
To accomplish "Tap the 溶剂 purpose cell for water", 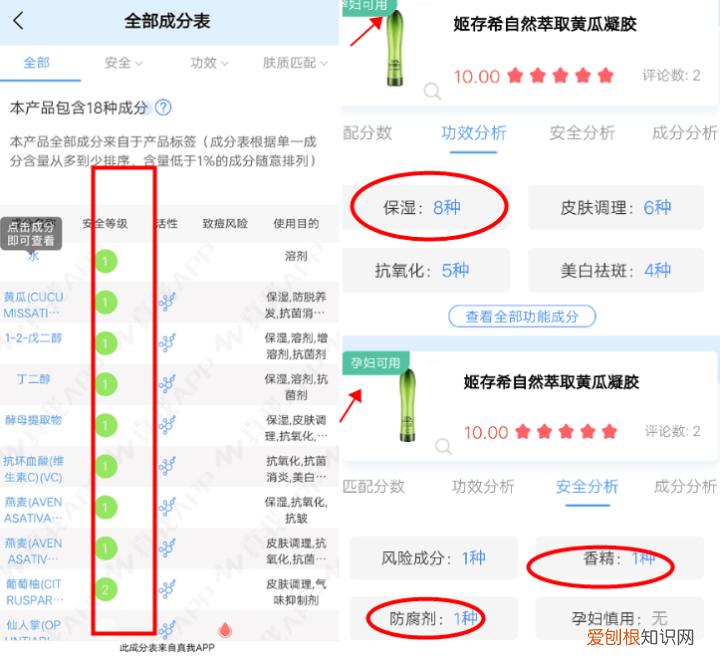I will click(x=296, y=256).
